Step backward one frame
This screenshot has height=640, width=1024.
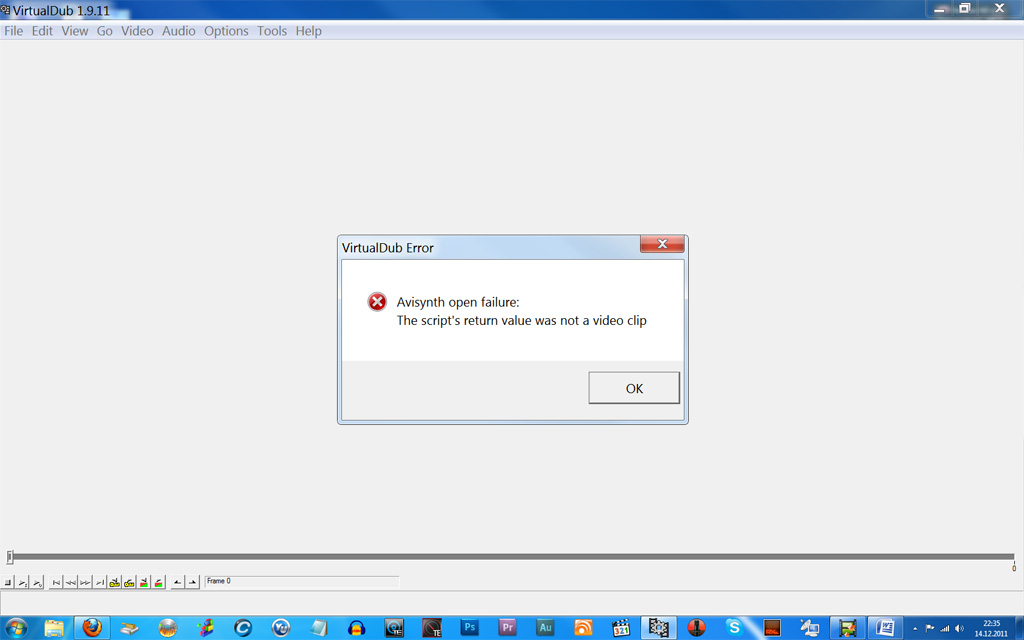71,582
